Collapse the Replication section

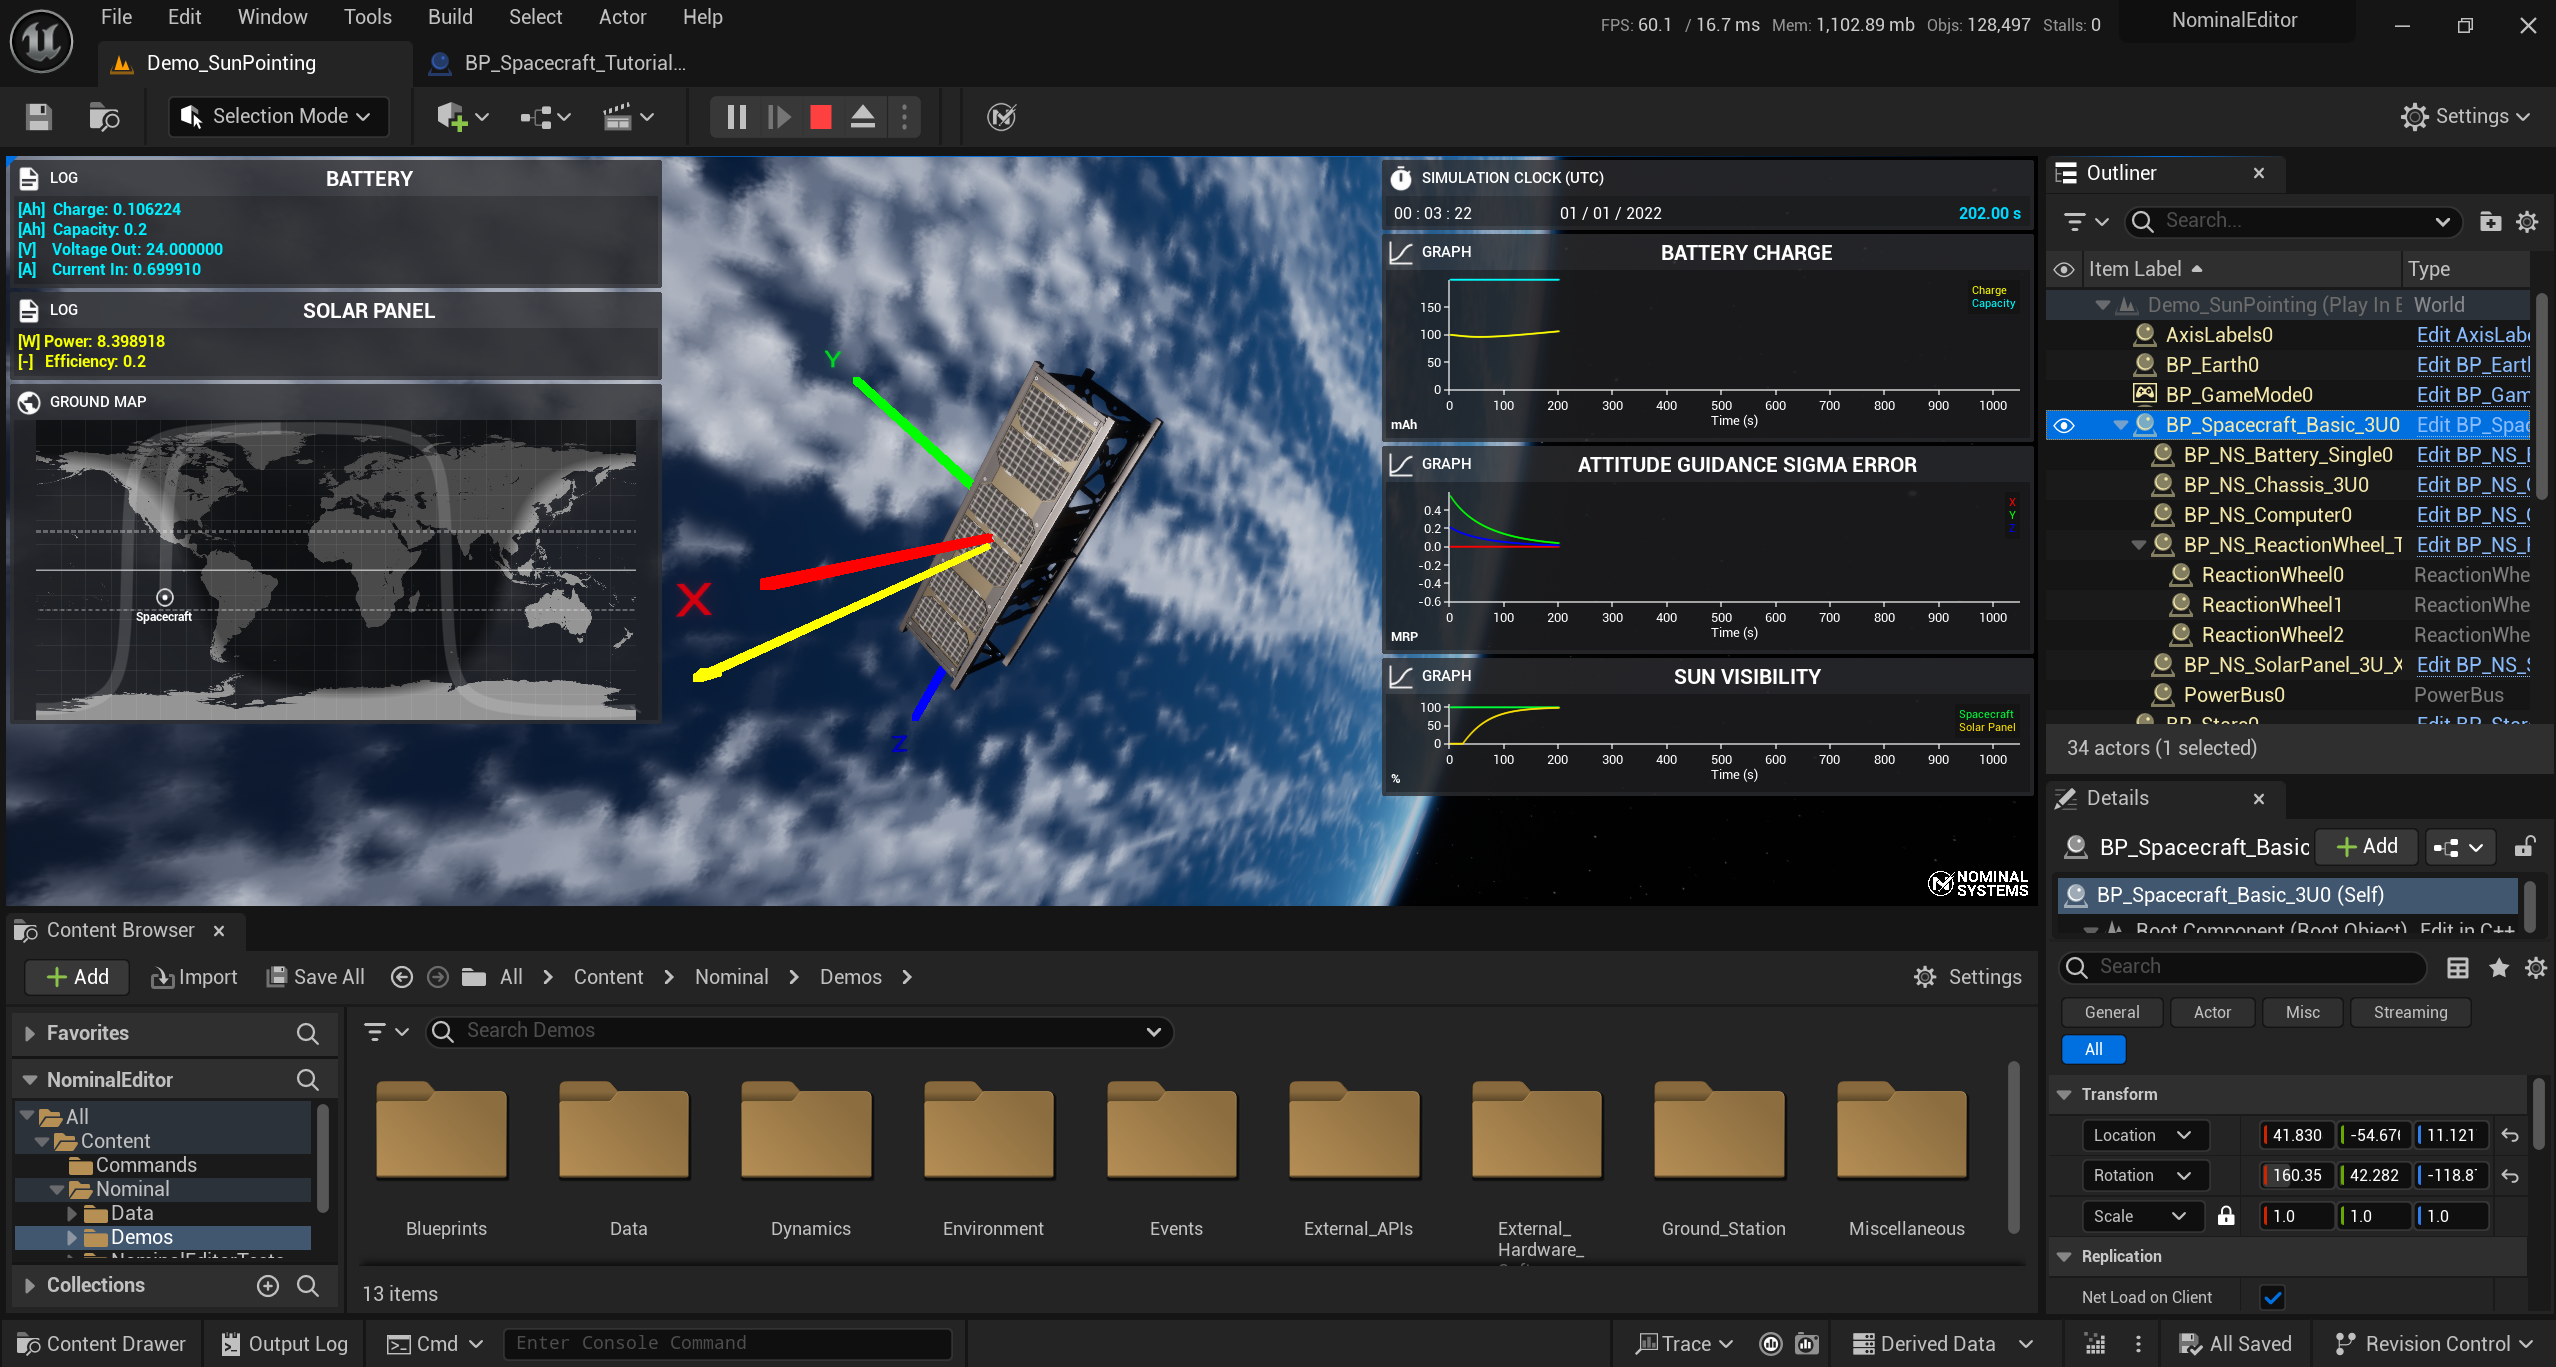[2064, 1257]
